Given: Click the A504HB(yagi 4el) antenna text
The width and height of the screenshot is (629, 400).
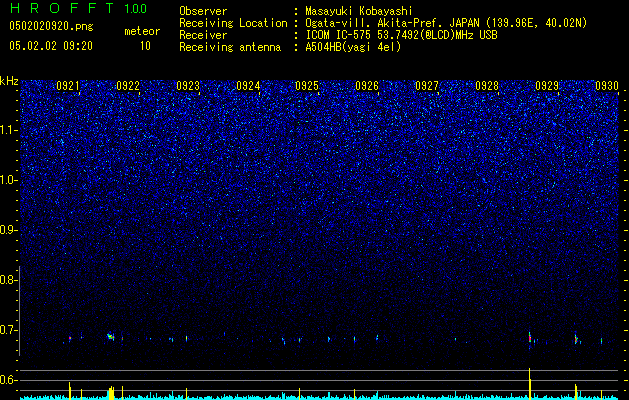Looking at the screenshot, I should 353,47.
